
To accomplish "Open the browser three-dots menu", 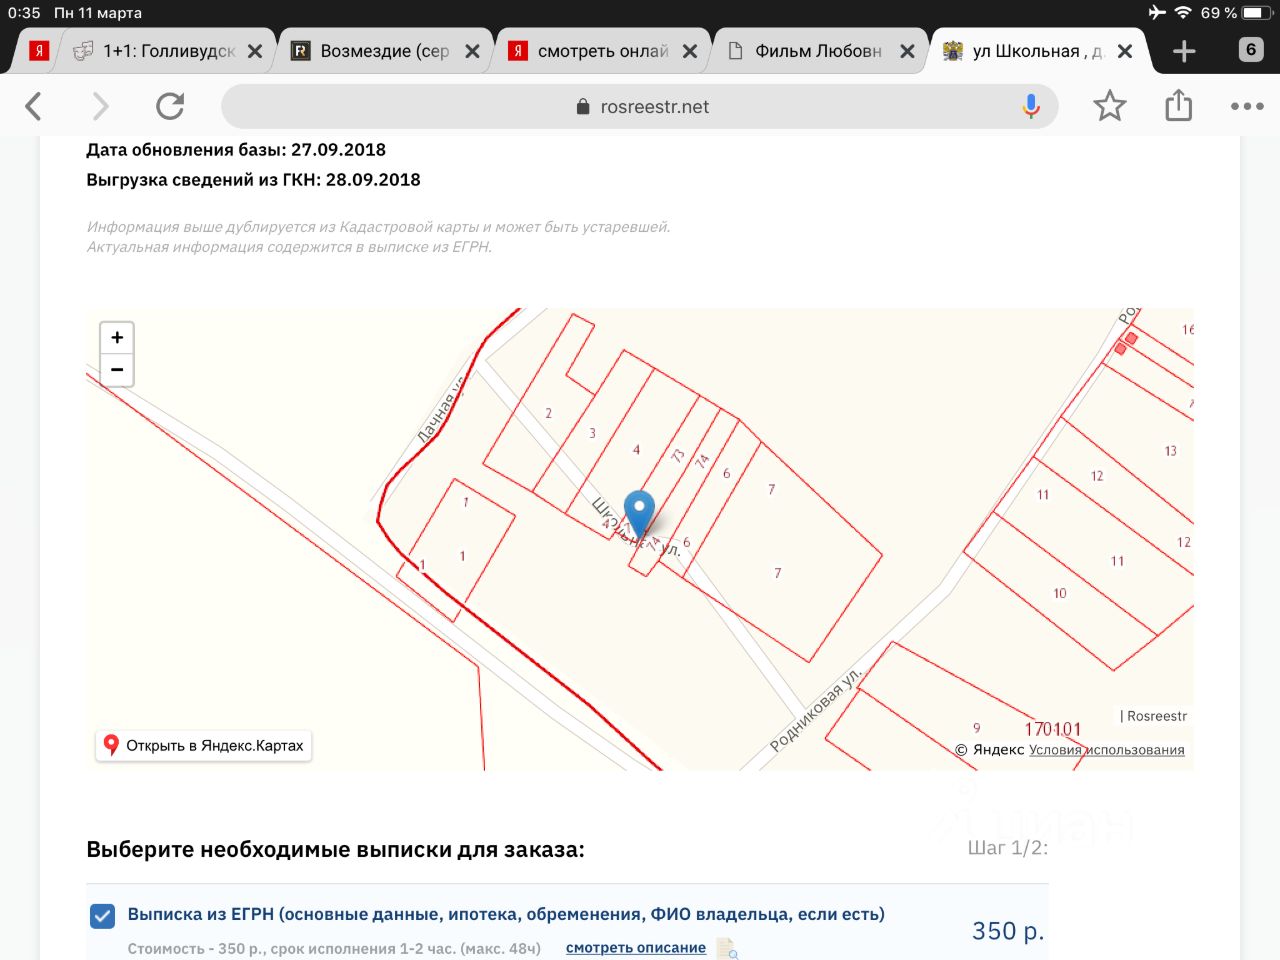I will click(1247, 106).
